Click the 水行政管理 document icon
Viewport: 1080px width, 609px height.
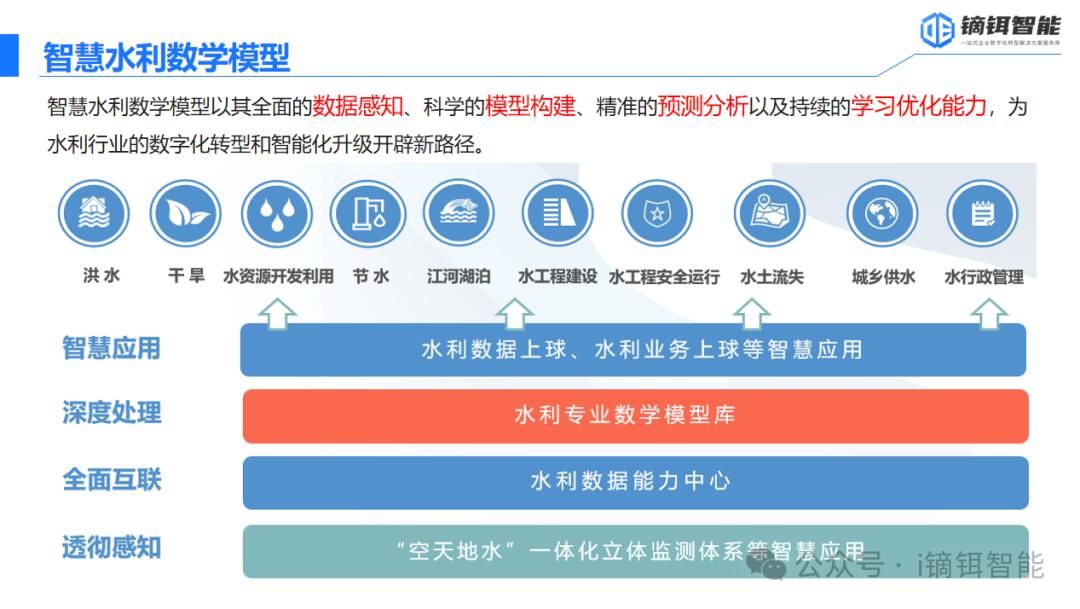click(x=982, y=213)
